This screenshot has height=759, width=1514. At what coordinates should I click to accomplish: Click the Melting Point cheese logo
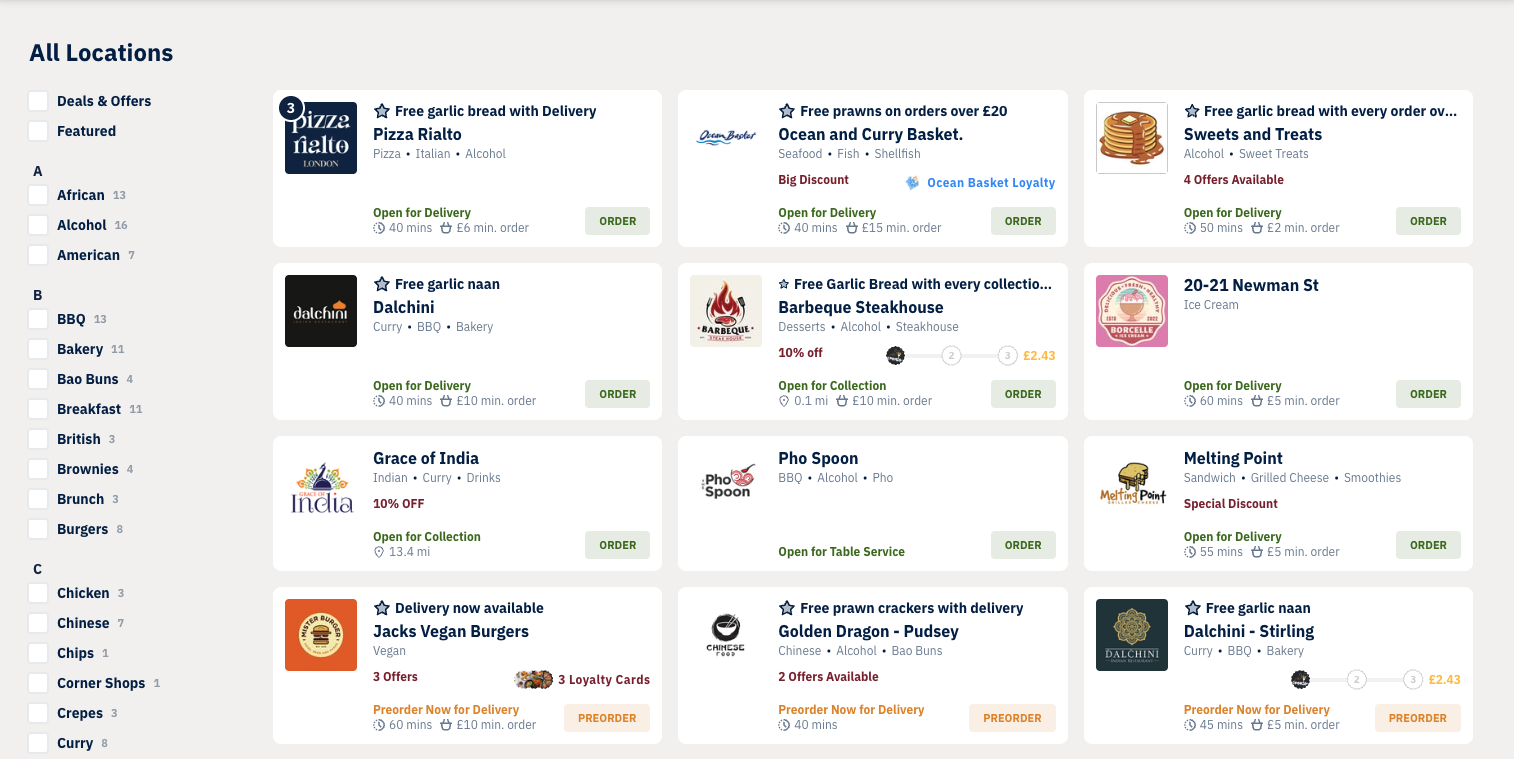(x=1131, y=484)
